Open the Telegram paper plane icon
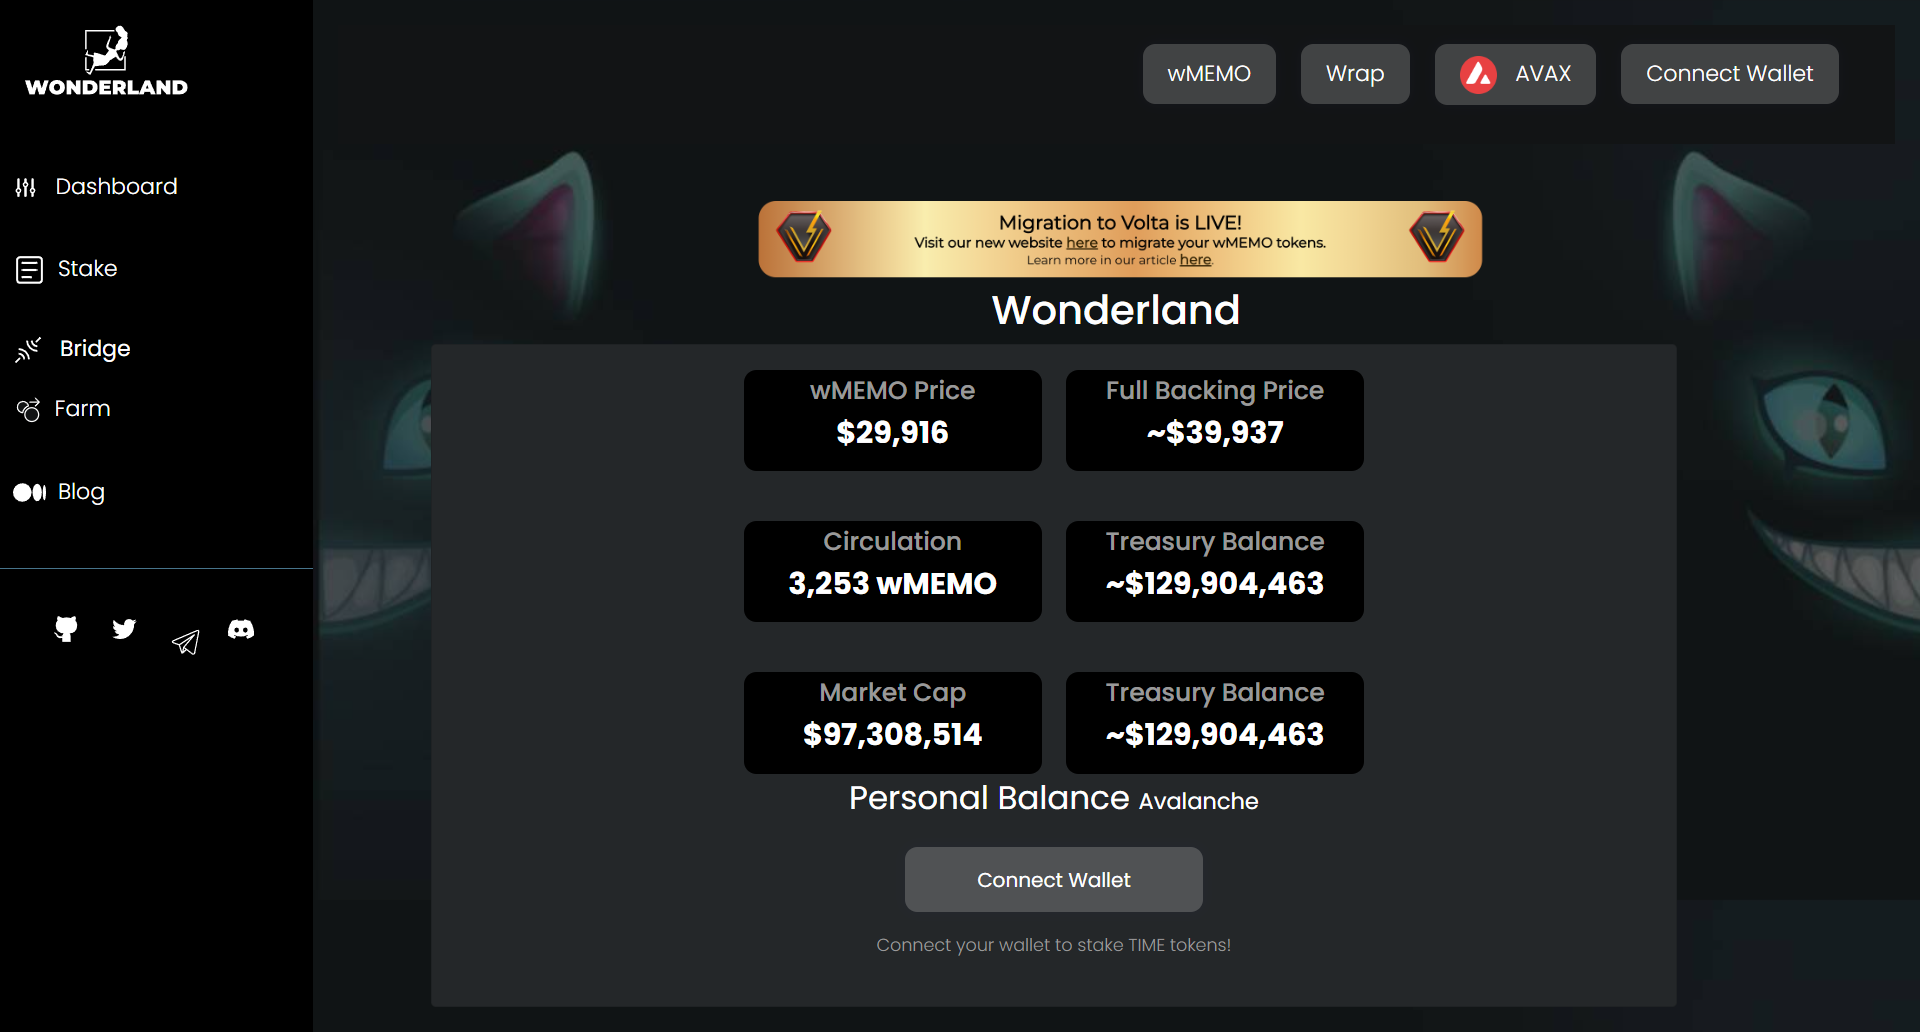Viewport: 1920px width, 1032px height. 185,642
